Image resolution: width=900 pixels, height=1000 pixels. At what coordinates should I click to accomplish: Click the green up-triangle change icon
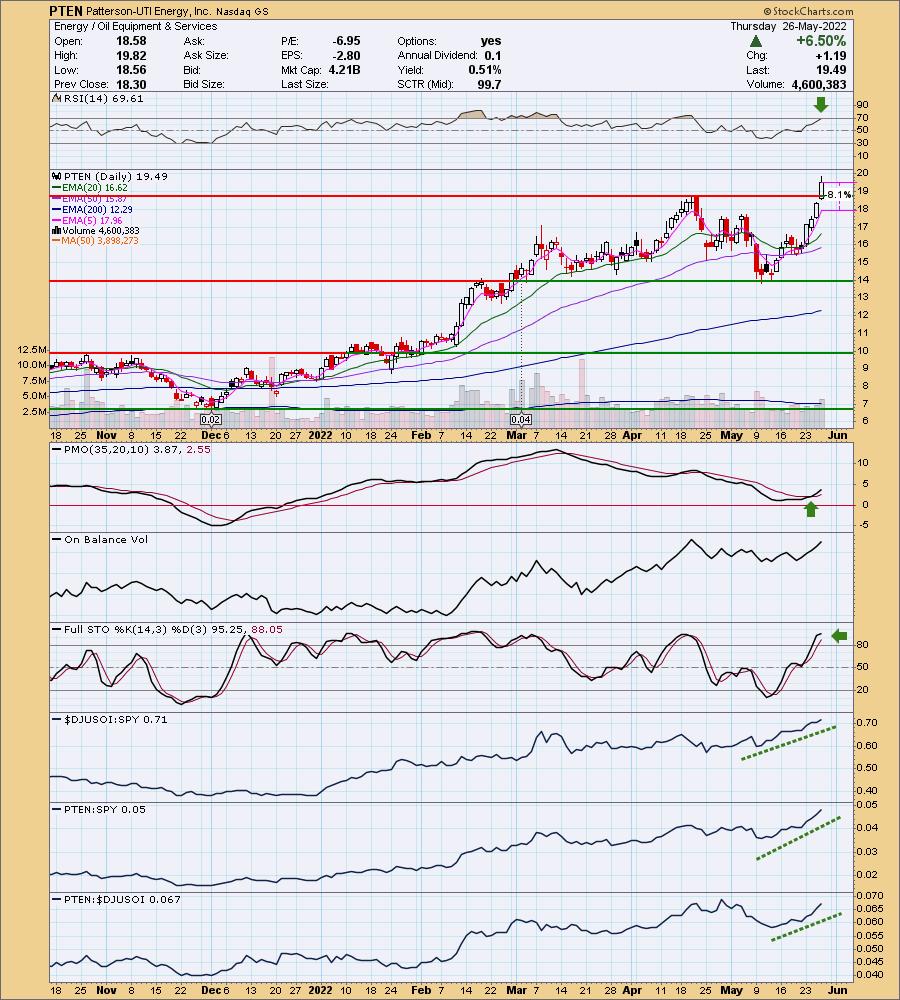coord(756,41)
